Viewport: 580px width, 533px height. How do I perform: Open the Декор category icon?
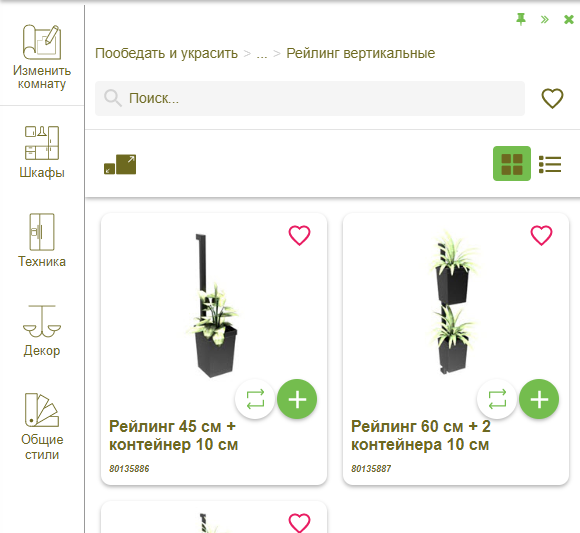[x=42, y=331]
